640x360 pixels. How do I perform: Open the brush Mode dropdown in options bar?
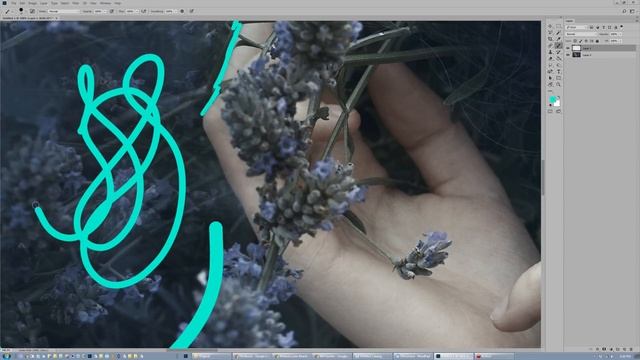click(x=64, y=11)
